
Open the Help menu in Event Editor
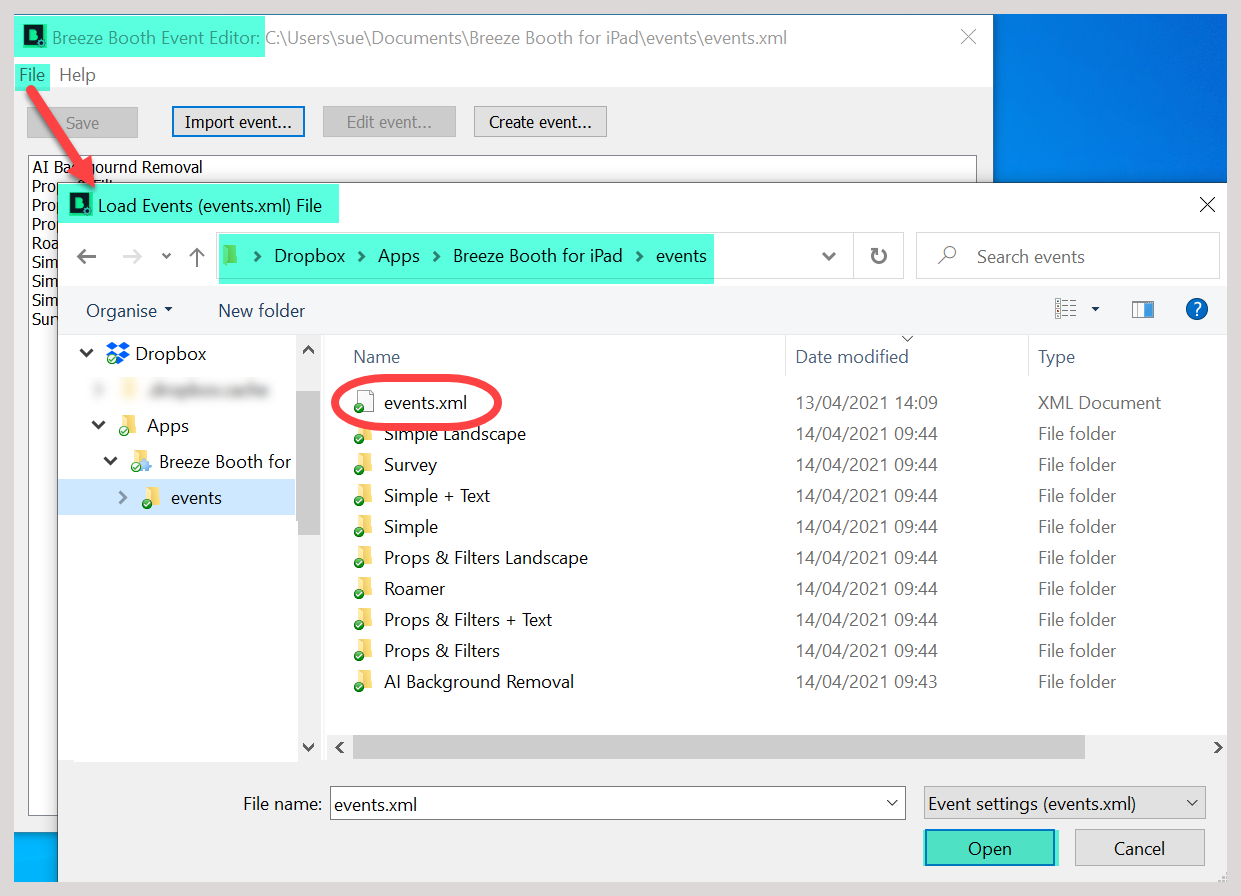coord(77,75)
